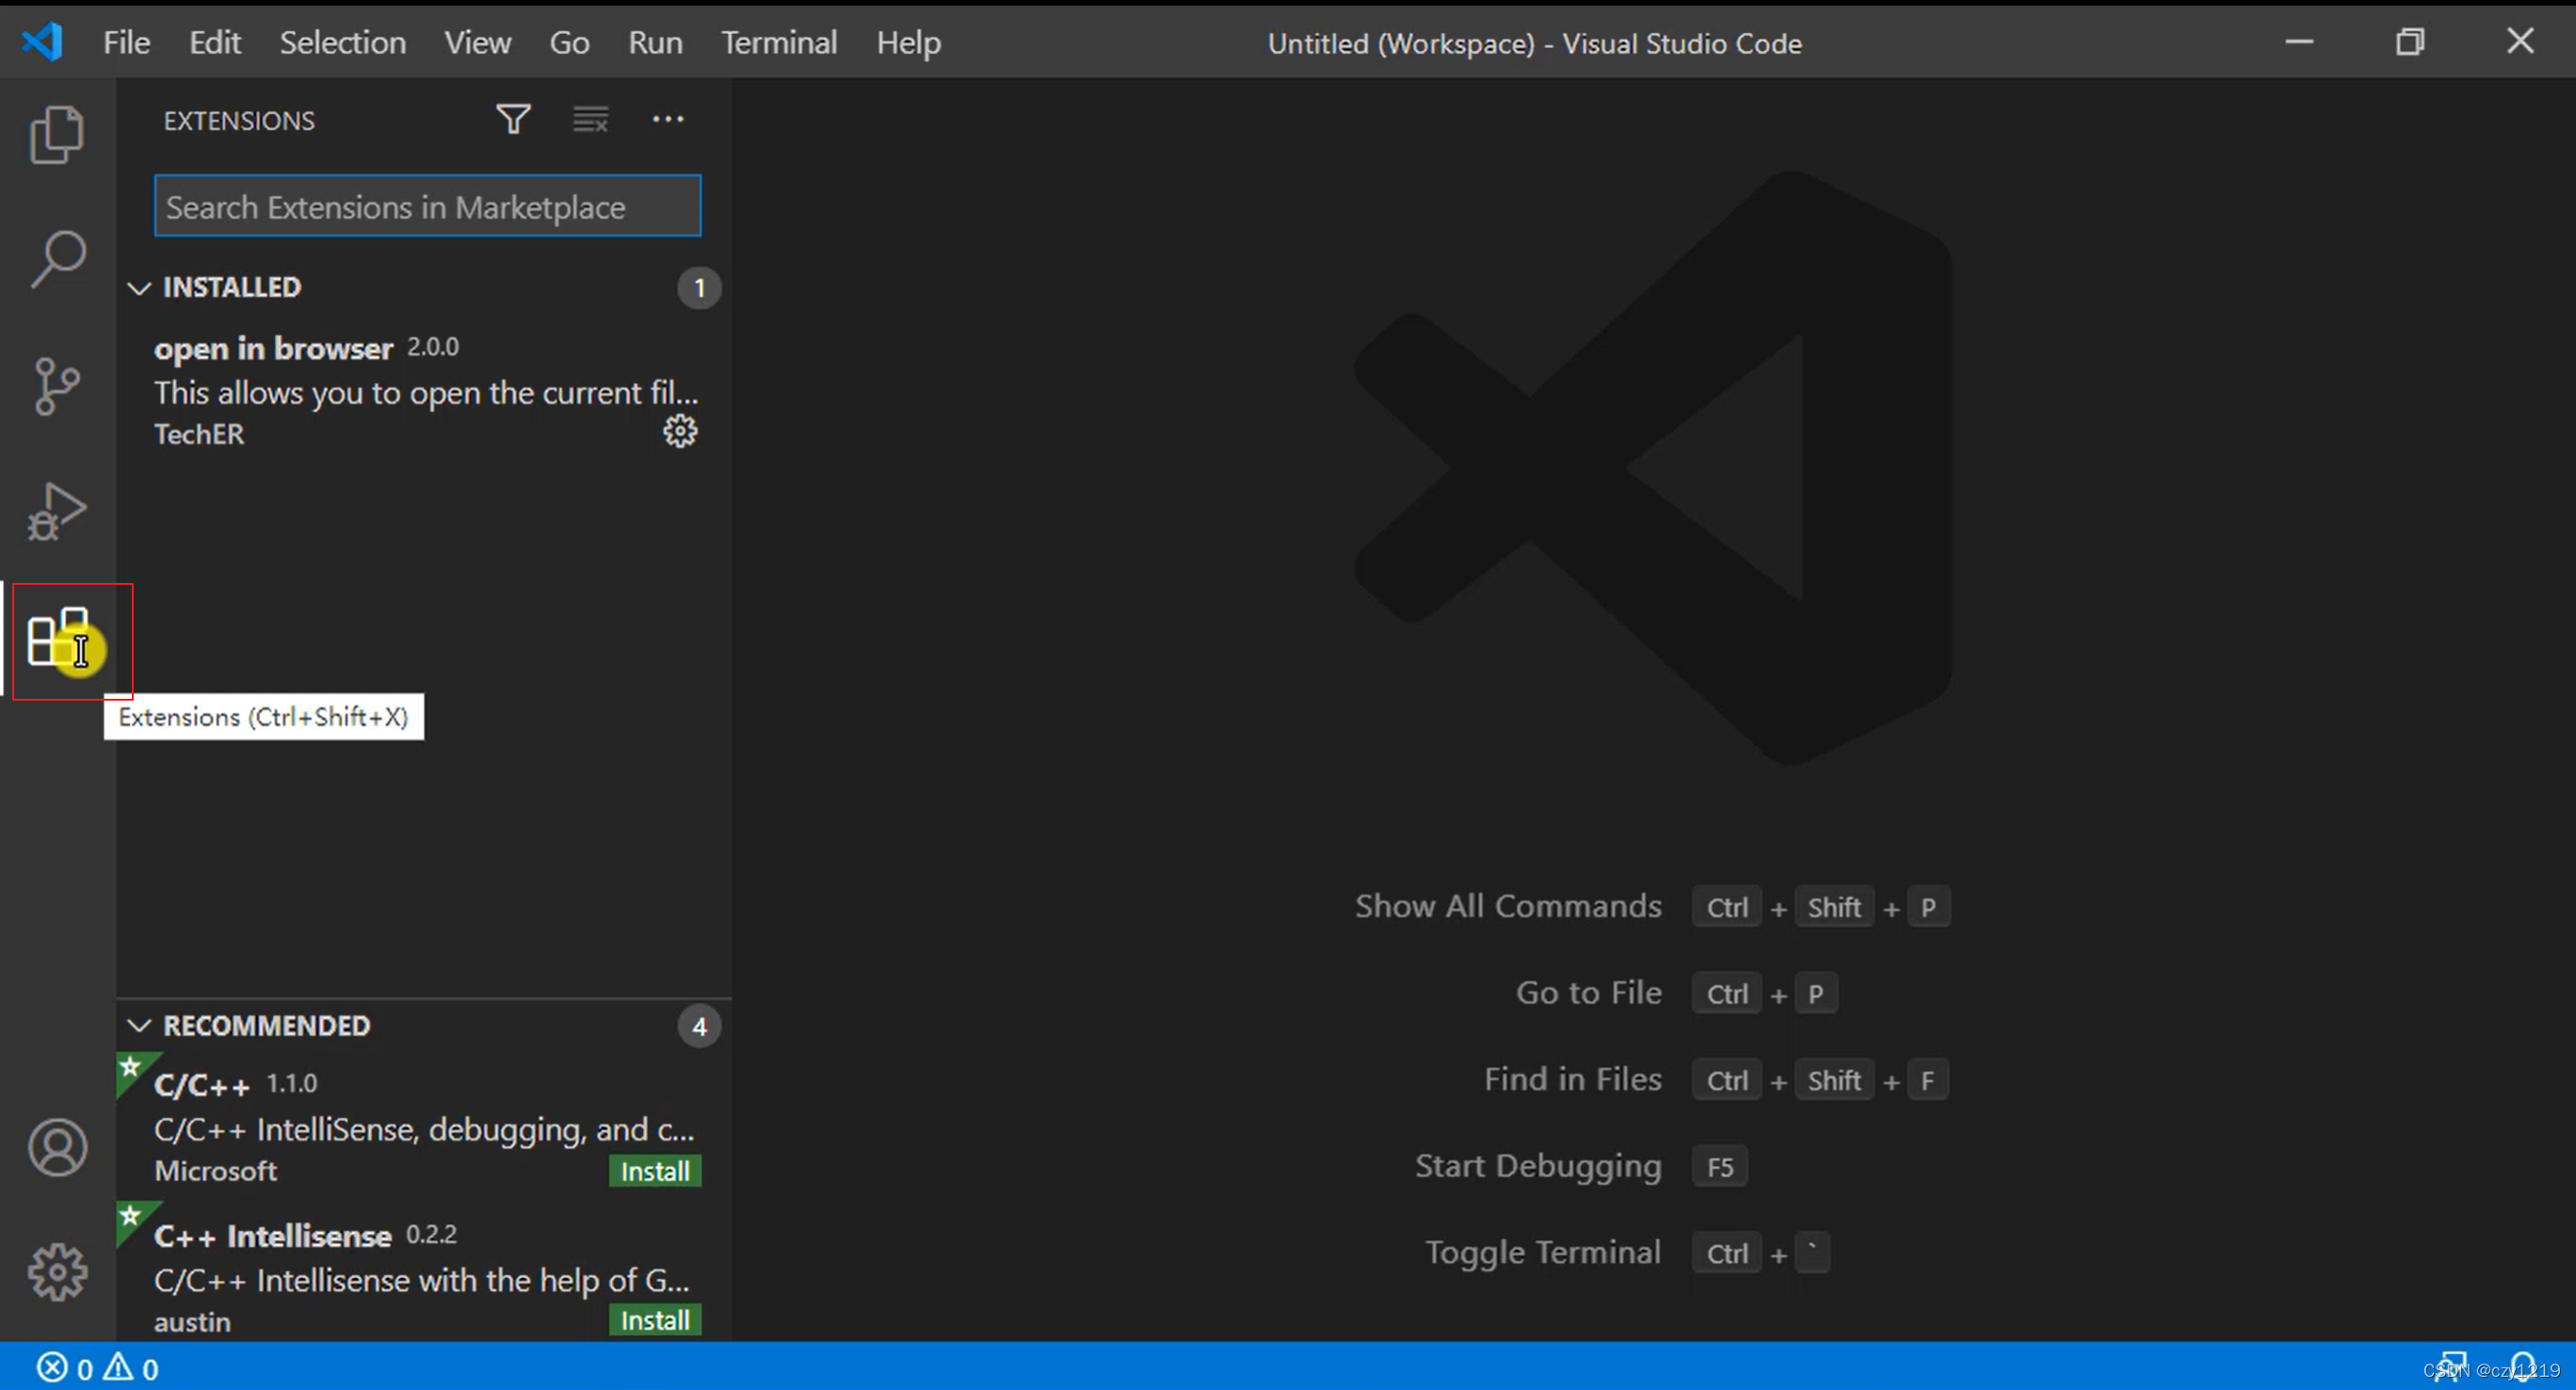Open Views and More Actions ellipsis
2576x1390 pixels.
pyautogui.click(x=668, y=120)
